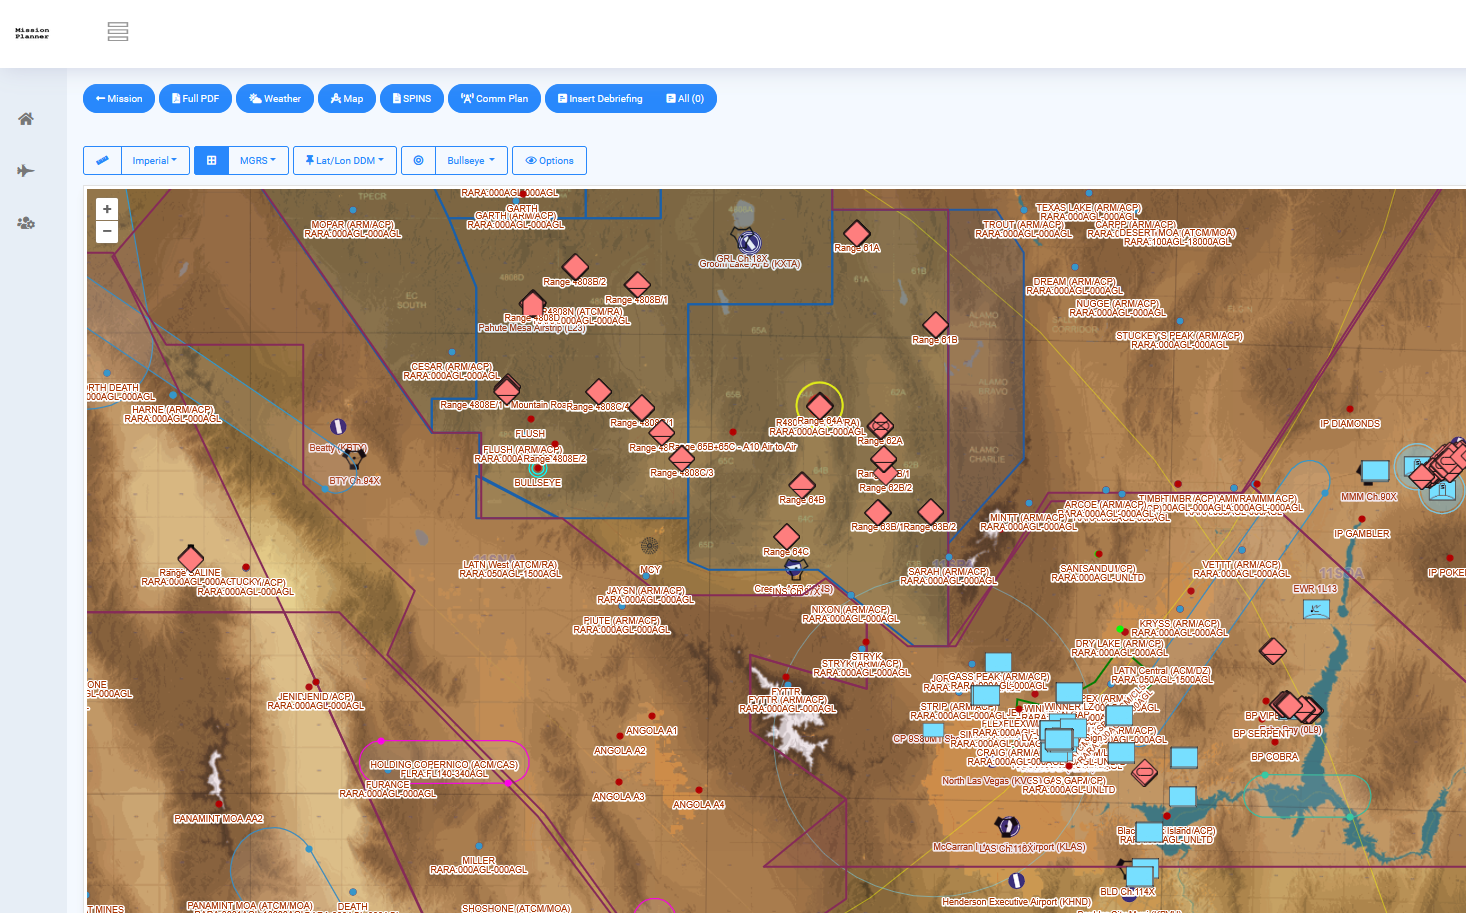1466x913 pixels.
Task: Click the Mission Planner logo
Action: click(32, 33)
